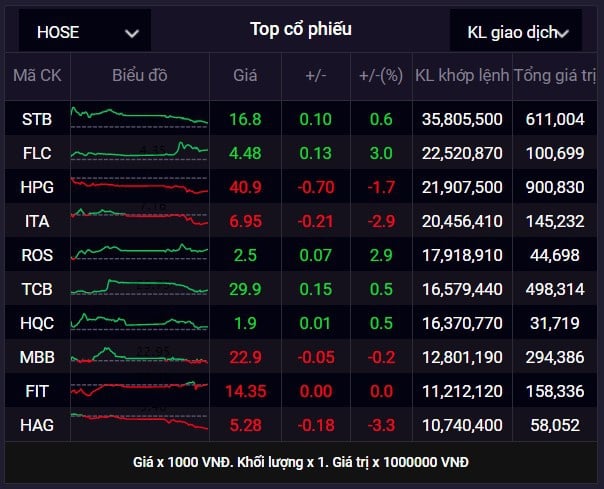Open the FLC mini price chart
Viewport: 604px width, 489px height.
(139, 151)
